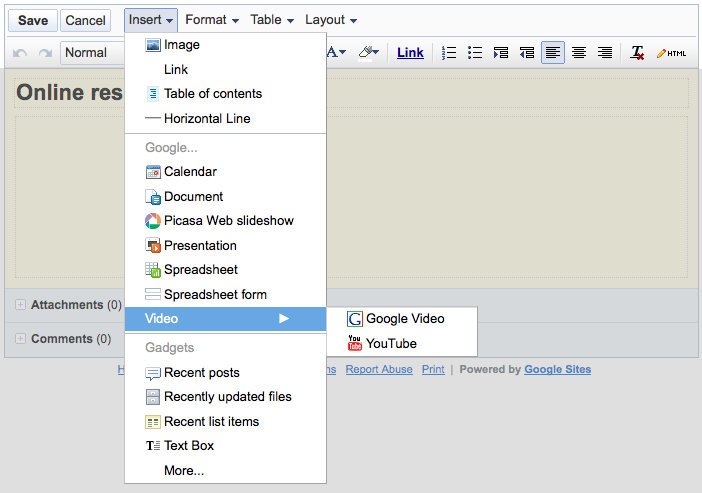Click the Online res page title field
This screenshot has height=493, width=702.
tap(68, 93)
